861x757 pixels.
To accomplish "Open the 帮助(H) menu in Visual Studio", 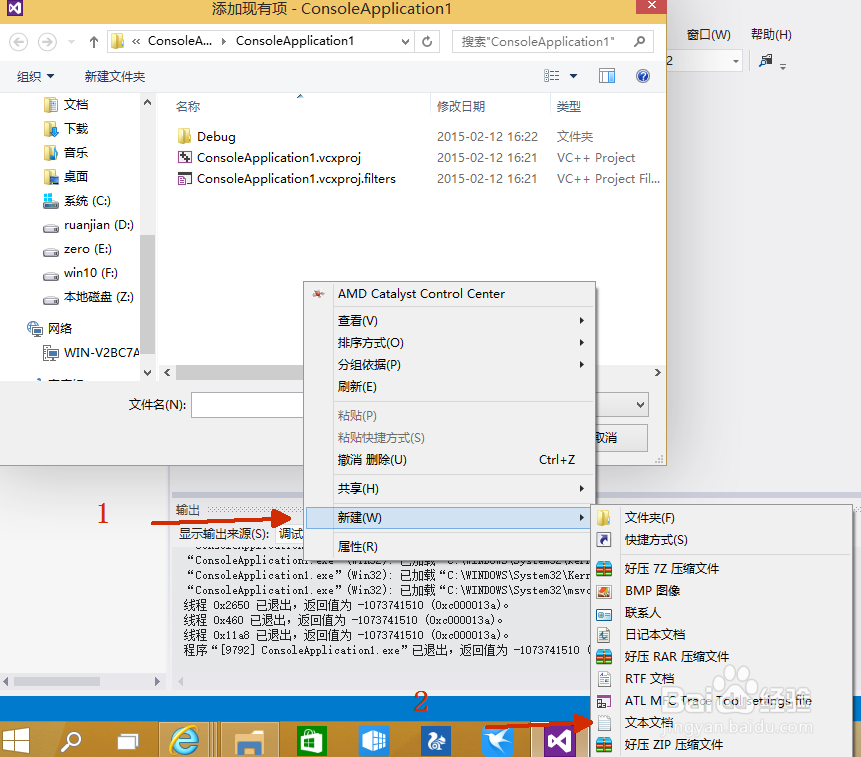I will point(771,35).
